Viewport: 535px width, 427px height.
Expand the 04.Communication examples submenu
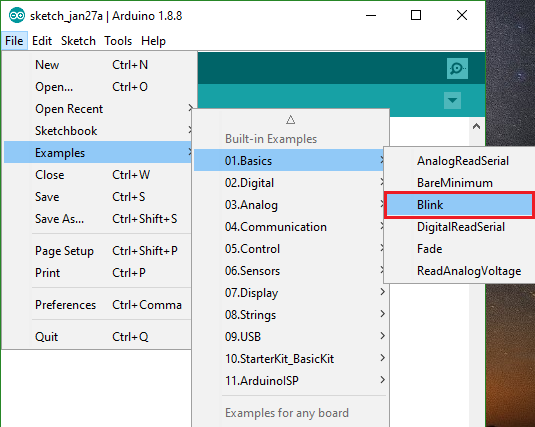[x=290, y=227]
